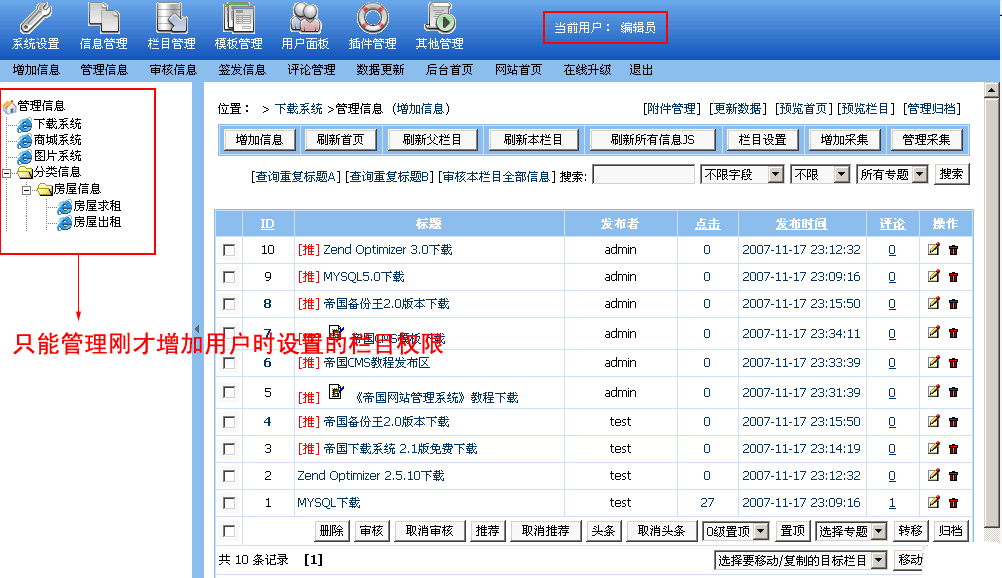Click the search keyword input field
The height and width of the screenshot is (578, 1002).
pos(643,175)
